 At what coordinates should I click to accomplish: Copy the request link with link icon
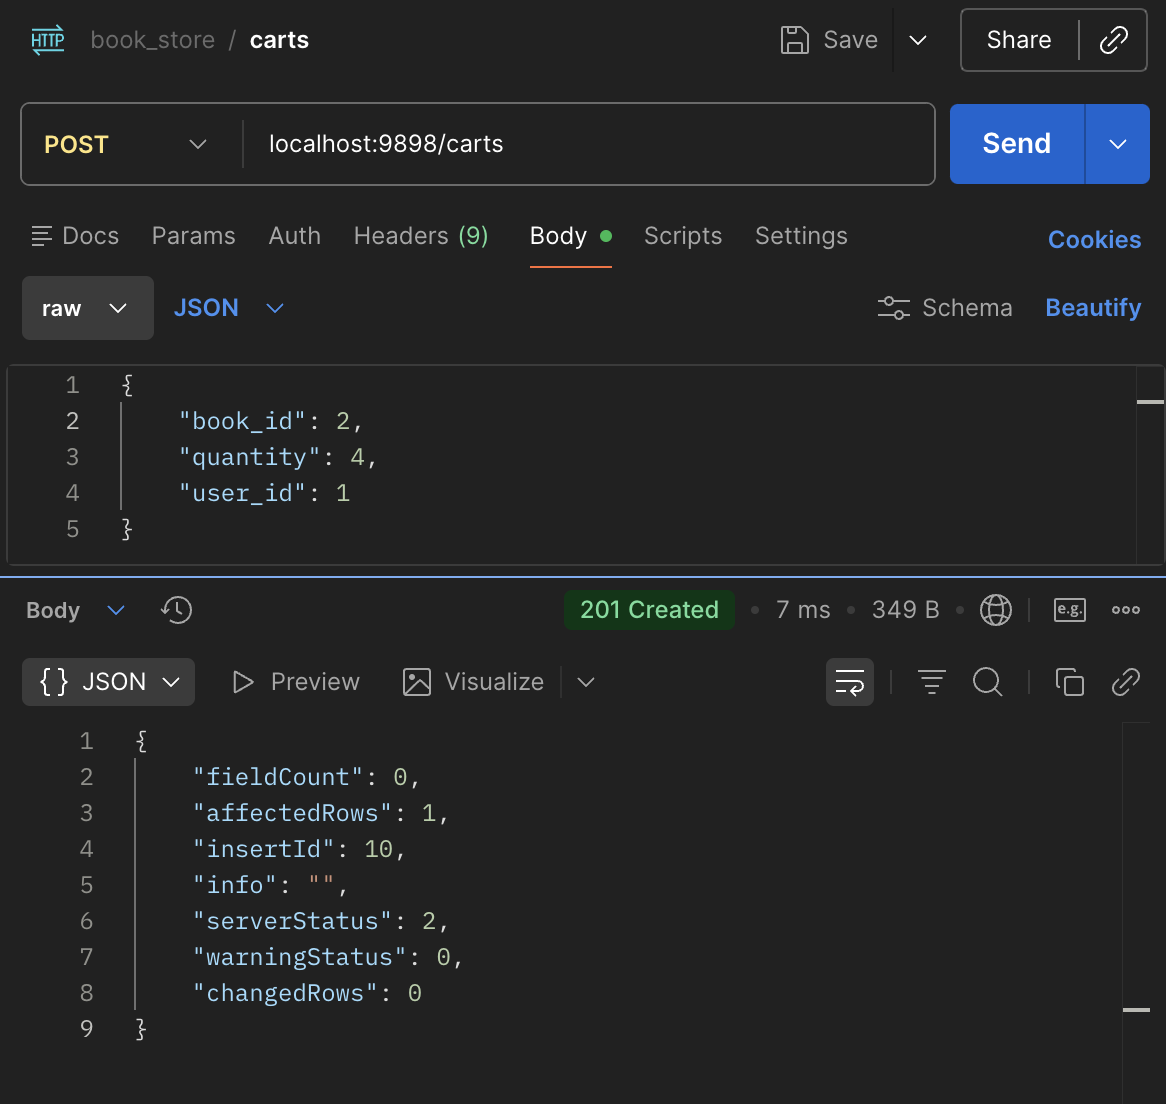click(1113, 40)
